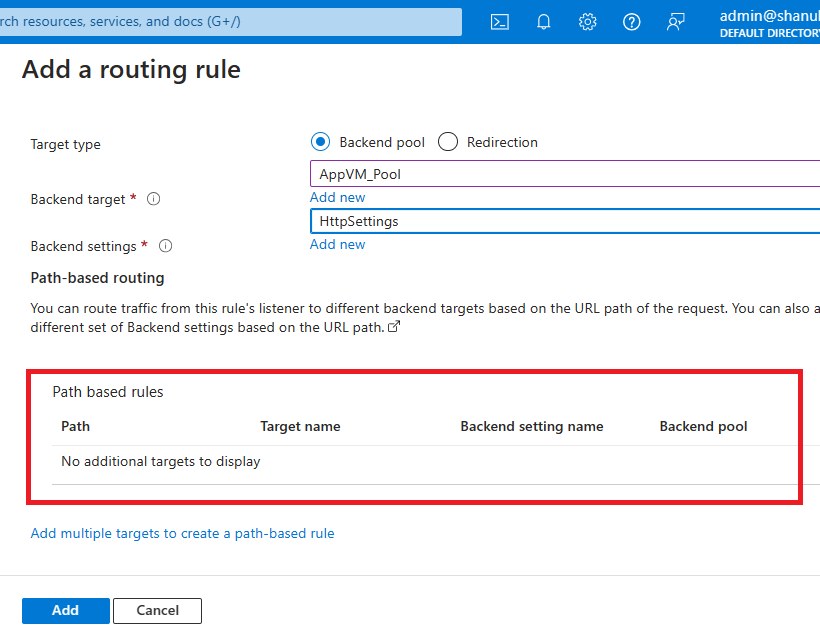Click the 'Path based rules' table title
This screenshot has width=820, height=640.
[108, 392]
